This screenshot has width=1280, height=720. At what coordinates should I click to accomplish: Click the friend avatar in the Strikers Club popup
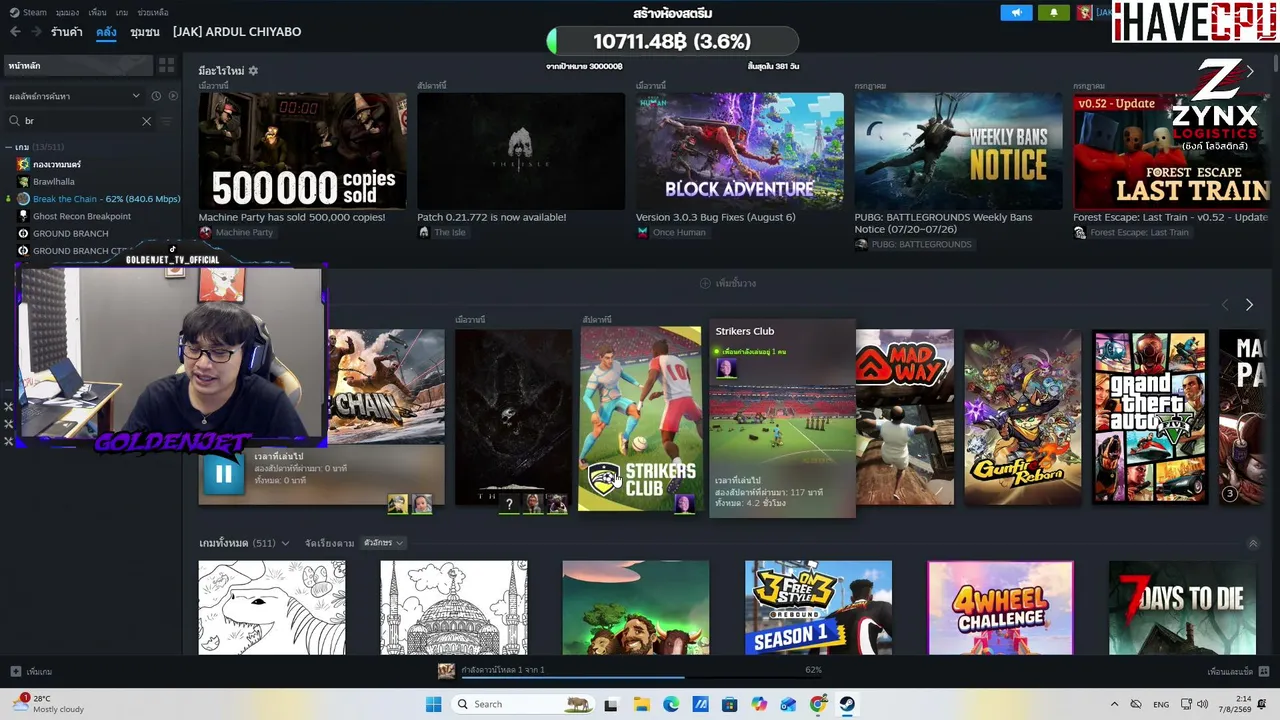click(726, 368)
